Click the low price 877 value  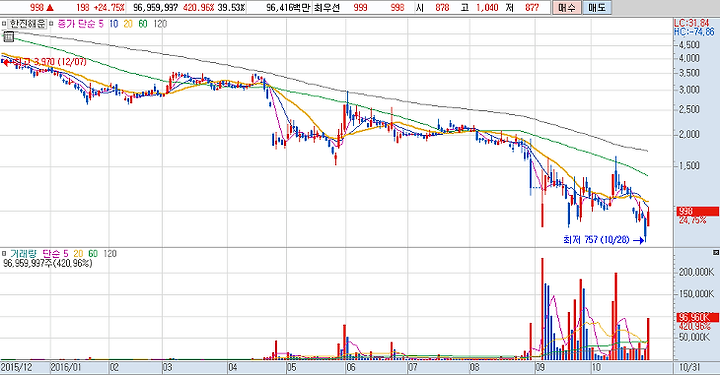[532, 8]
